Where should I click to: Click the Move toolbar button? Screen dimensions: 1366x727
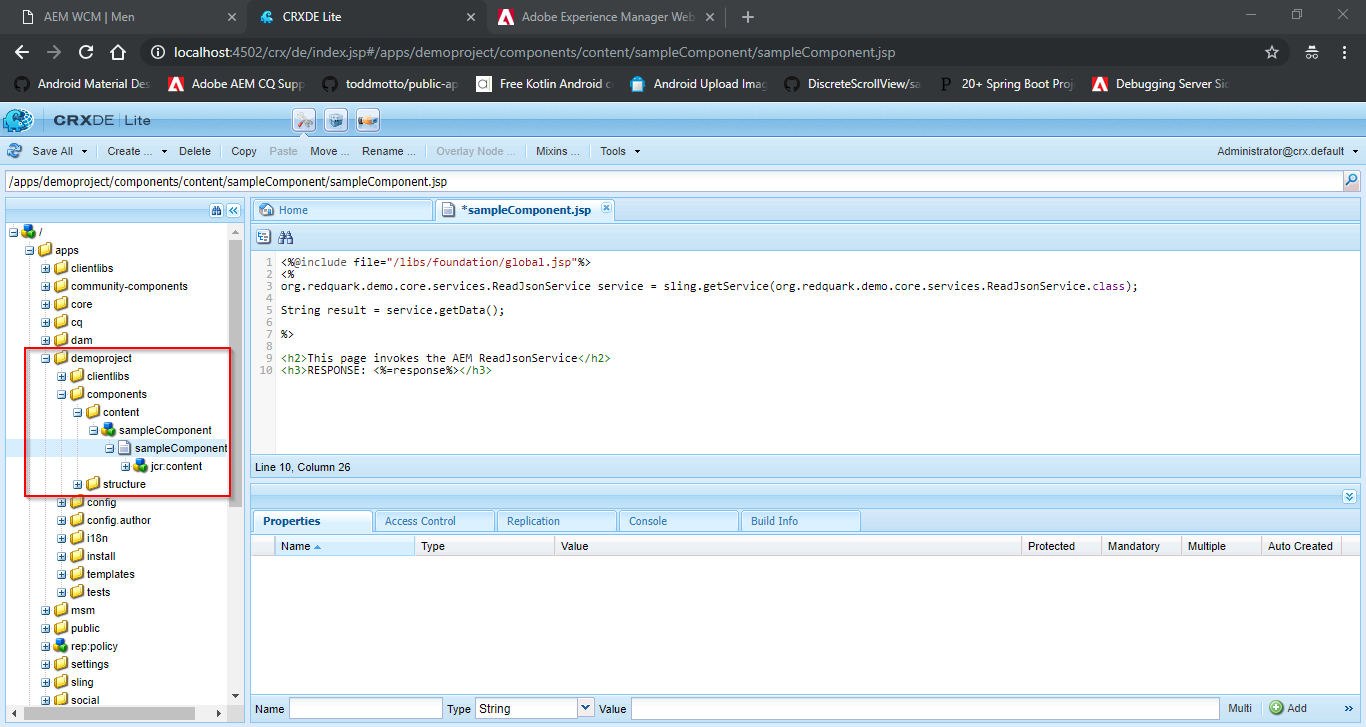point(329,151)
